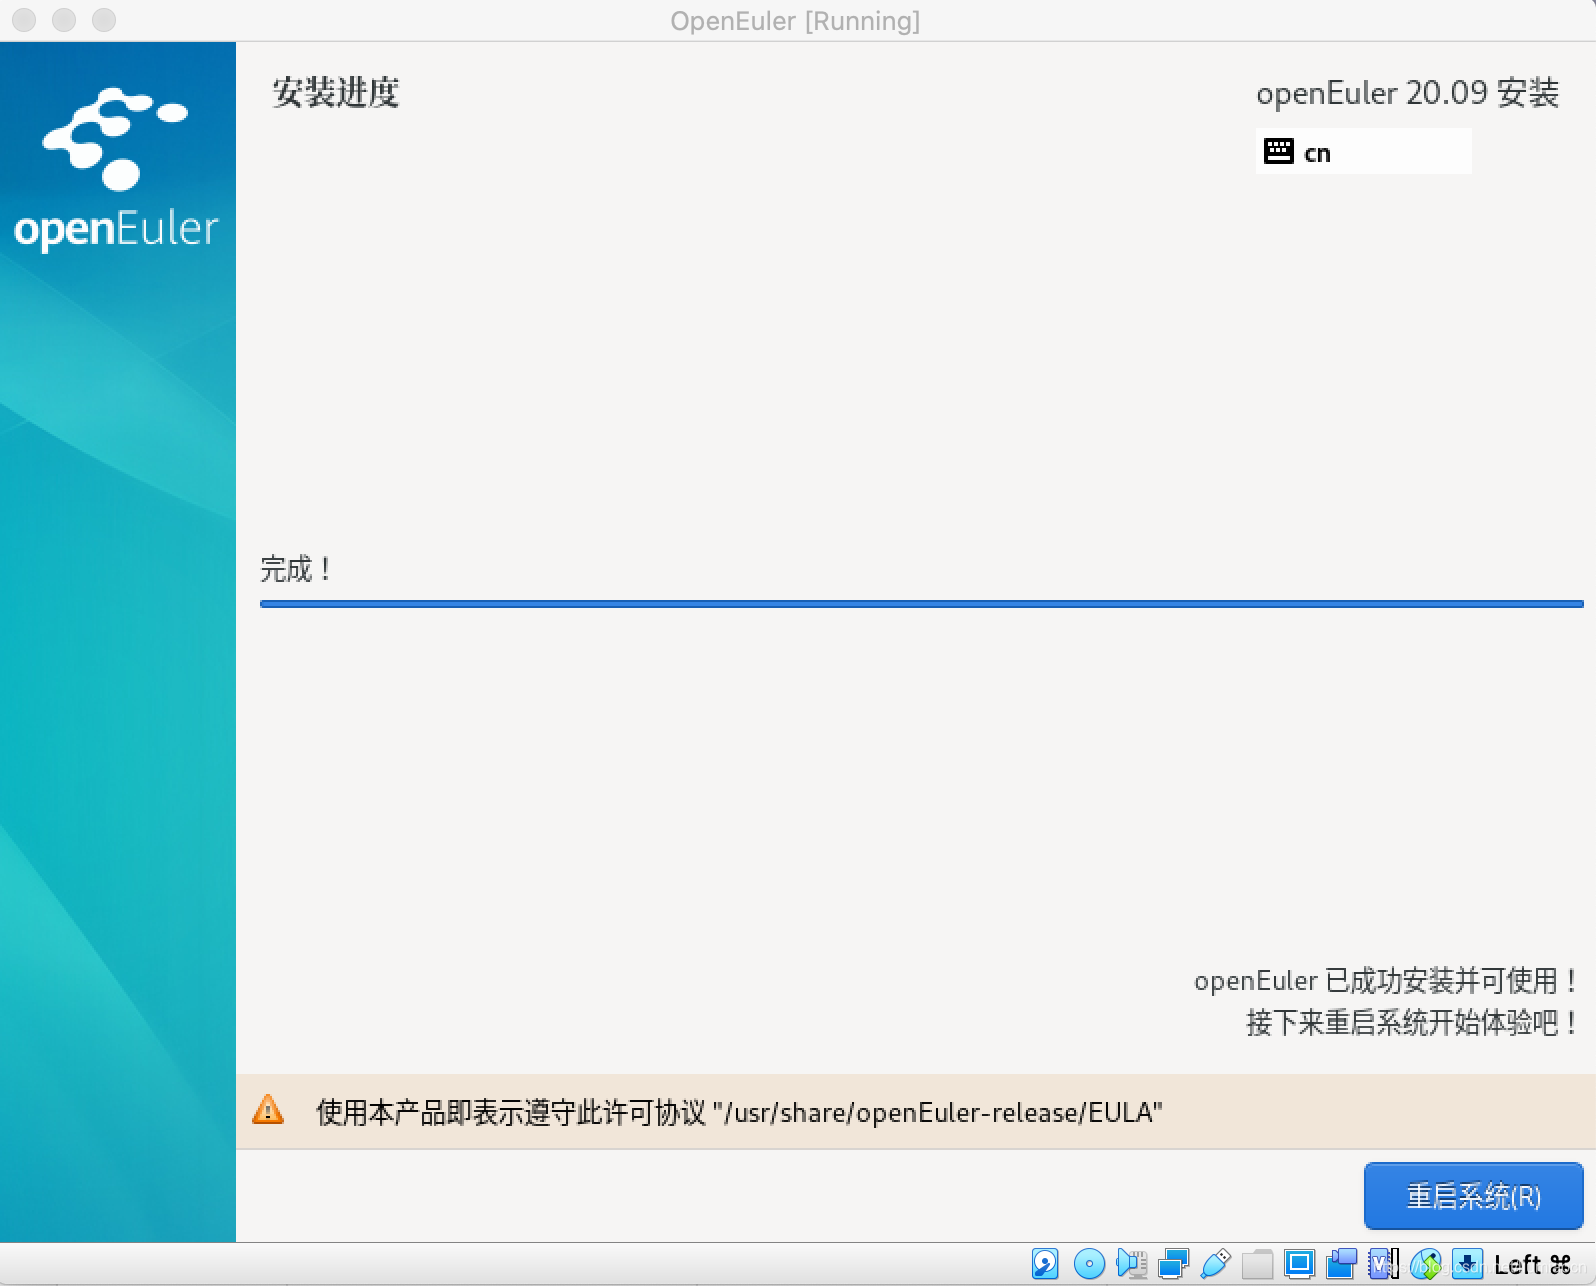Screen dimensions: 1596x1286
Task: Click the EULA warning triangle icon
Action: point(268,1110)
